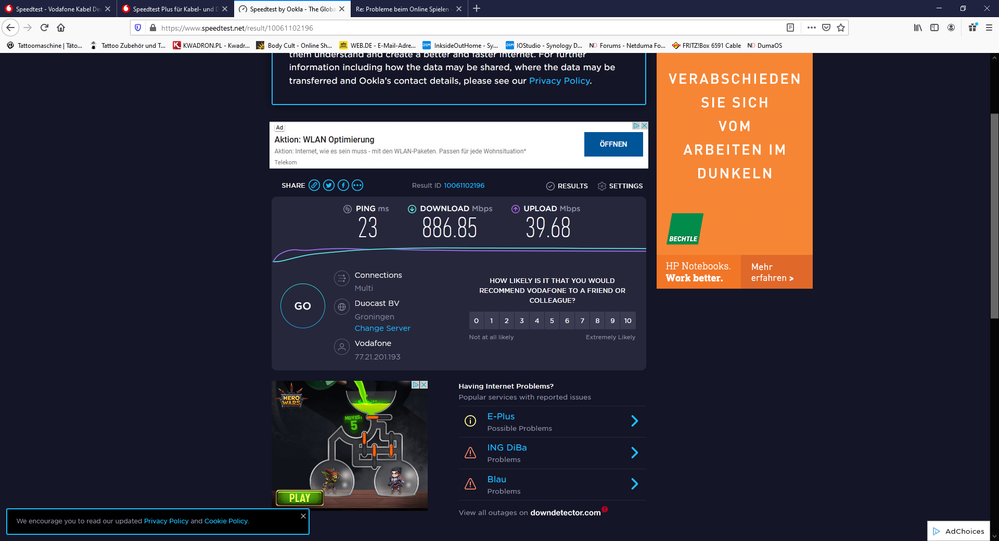The height and width of the screenshot is (541, 999).
Task: Reload the current page
Action: click(x=44, y=27)
